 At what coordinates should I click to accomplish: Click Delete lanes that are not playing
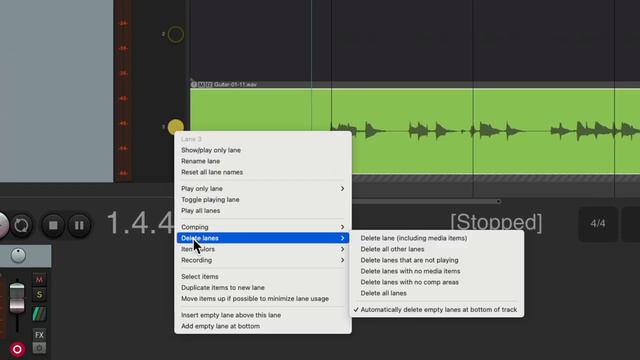pyautogui.click(x=437, y=260)
